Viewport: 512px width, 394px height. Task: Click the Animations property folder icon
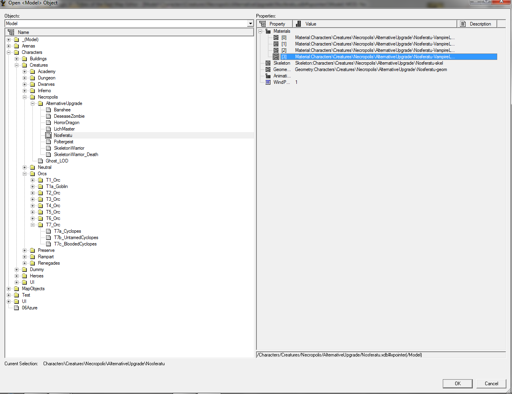(x=268, y=76)
